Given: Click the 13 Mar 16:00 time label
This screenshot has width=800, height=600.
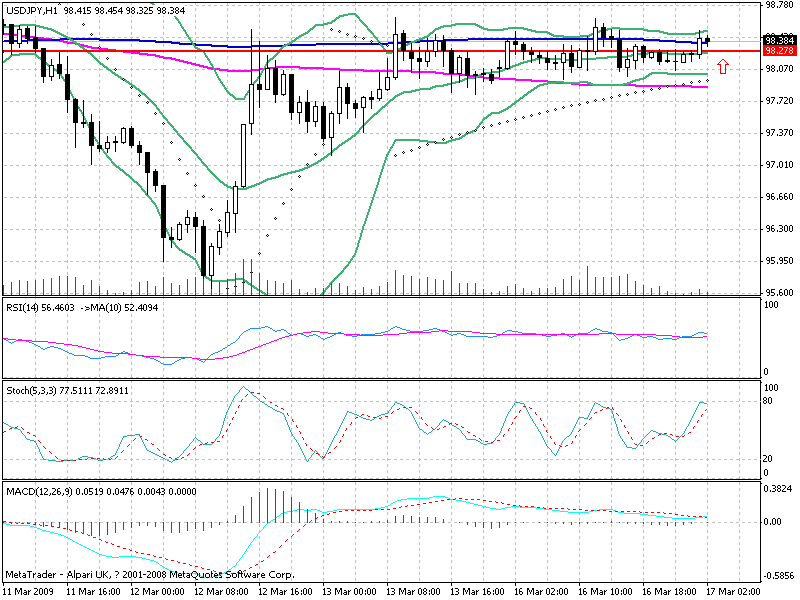Looking at the screenshot, I should coord(478,591).
